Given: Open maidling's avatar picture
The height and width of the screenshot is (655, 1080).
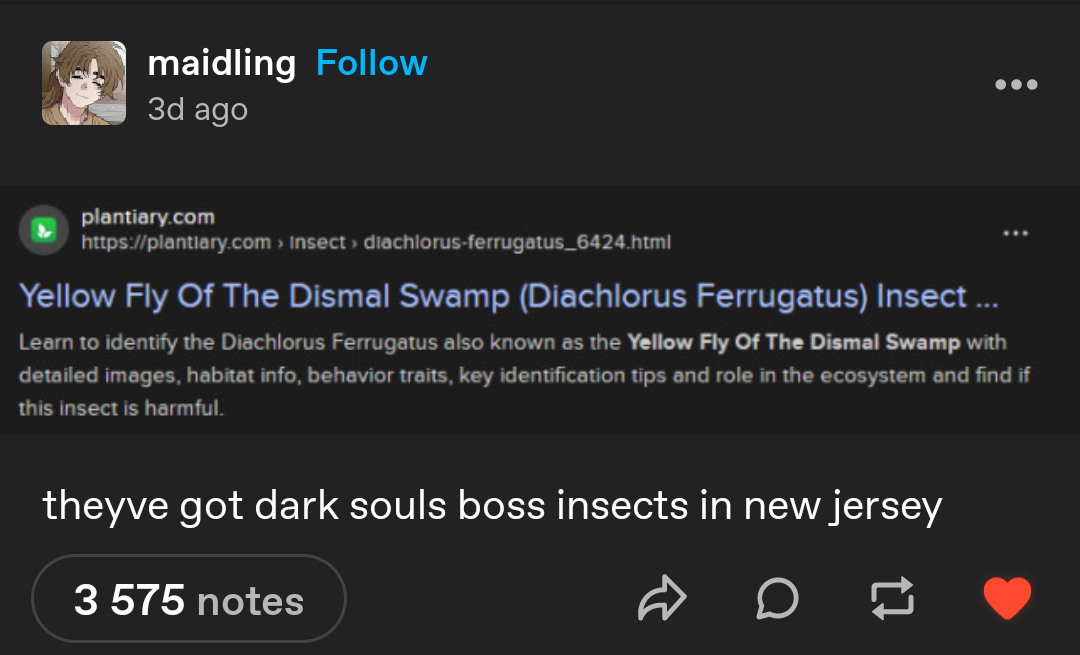Looking at the screenshot, I should click(x=84, y=83).
